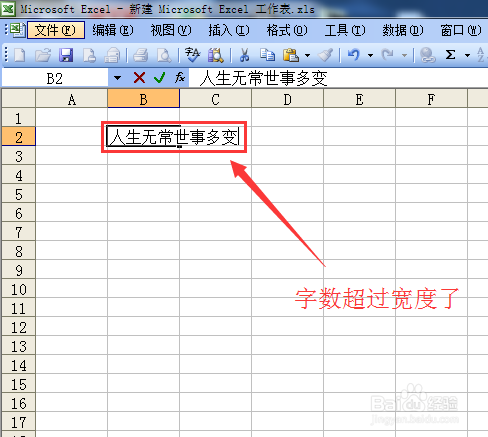488x437 pixels.
Task: Click the Copy icon
Action: click(x=267, y=55)
